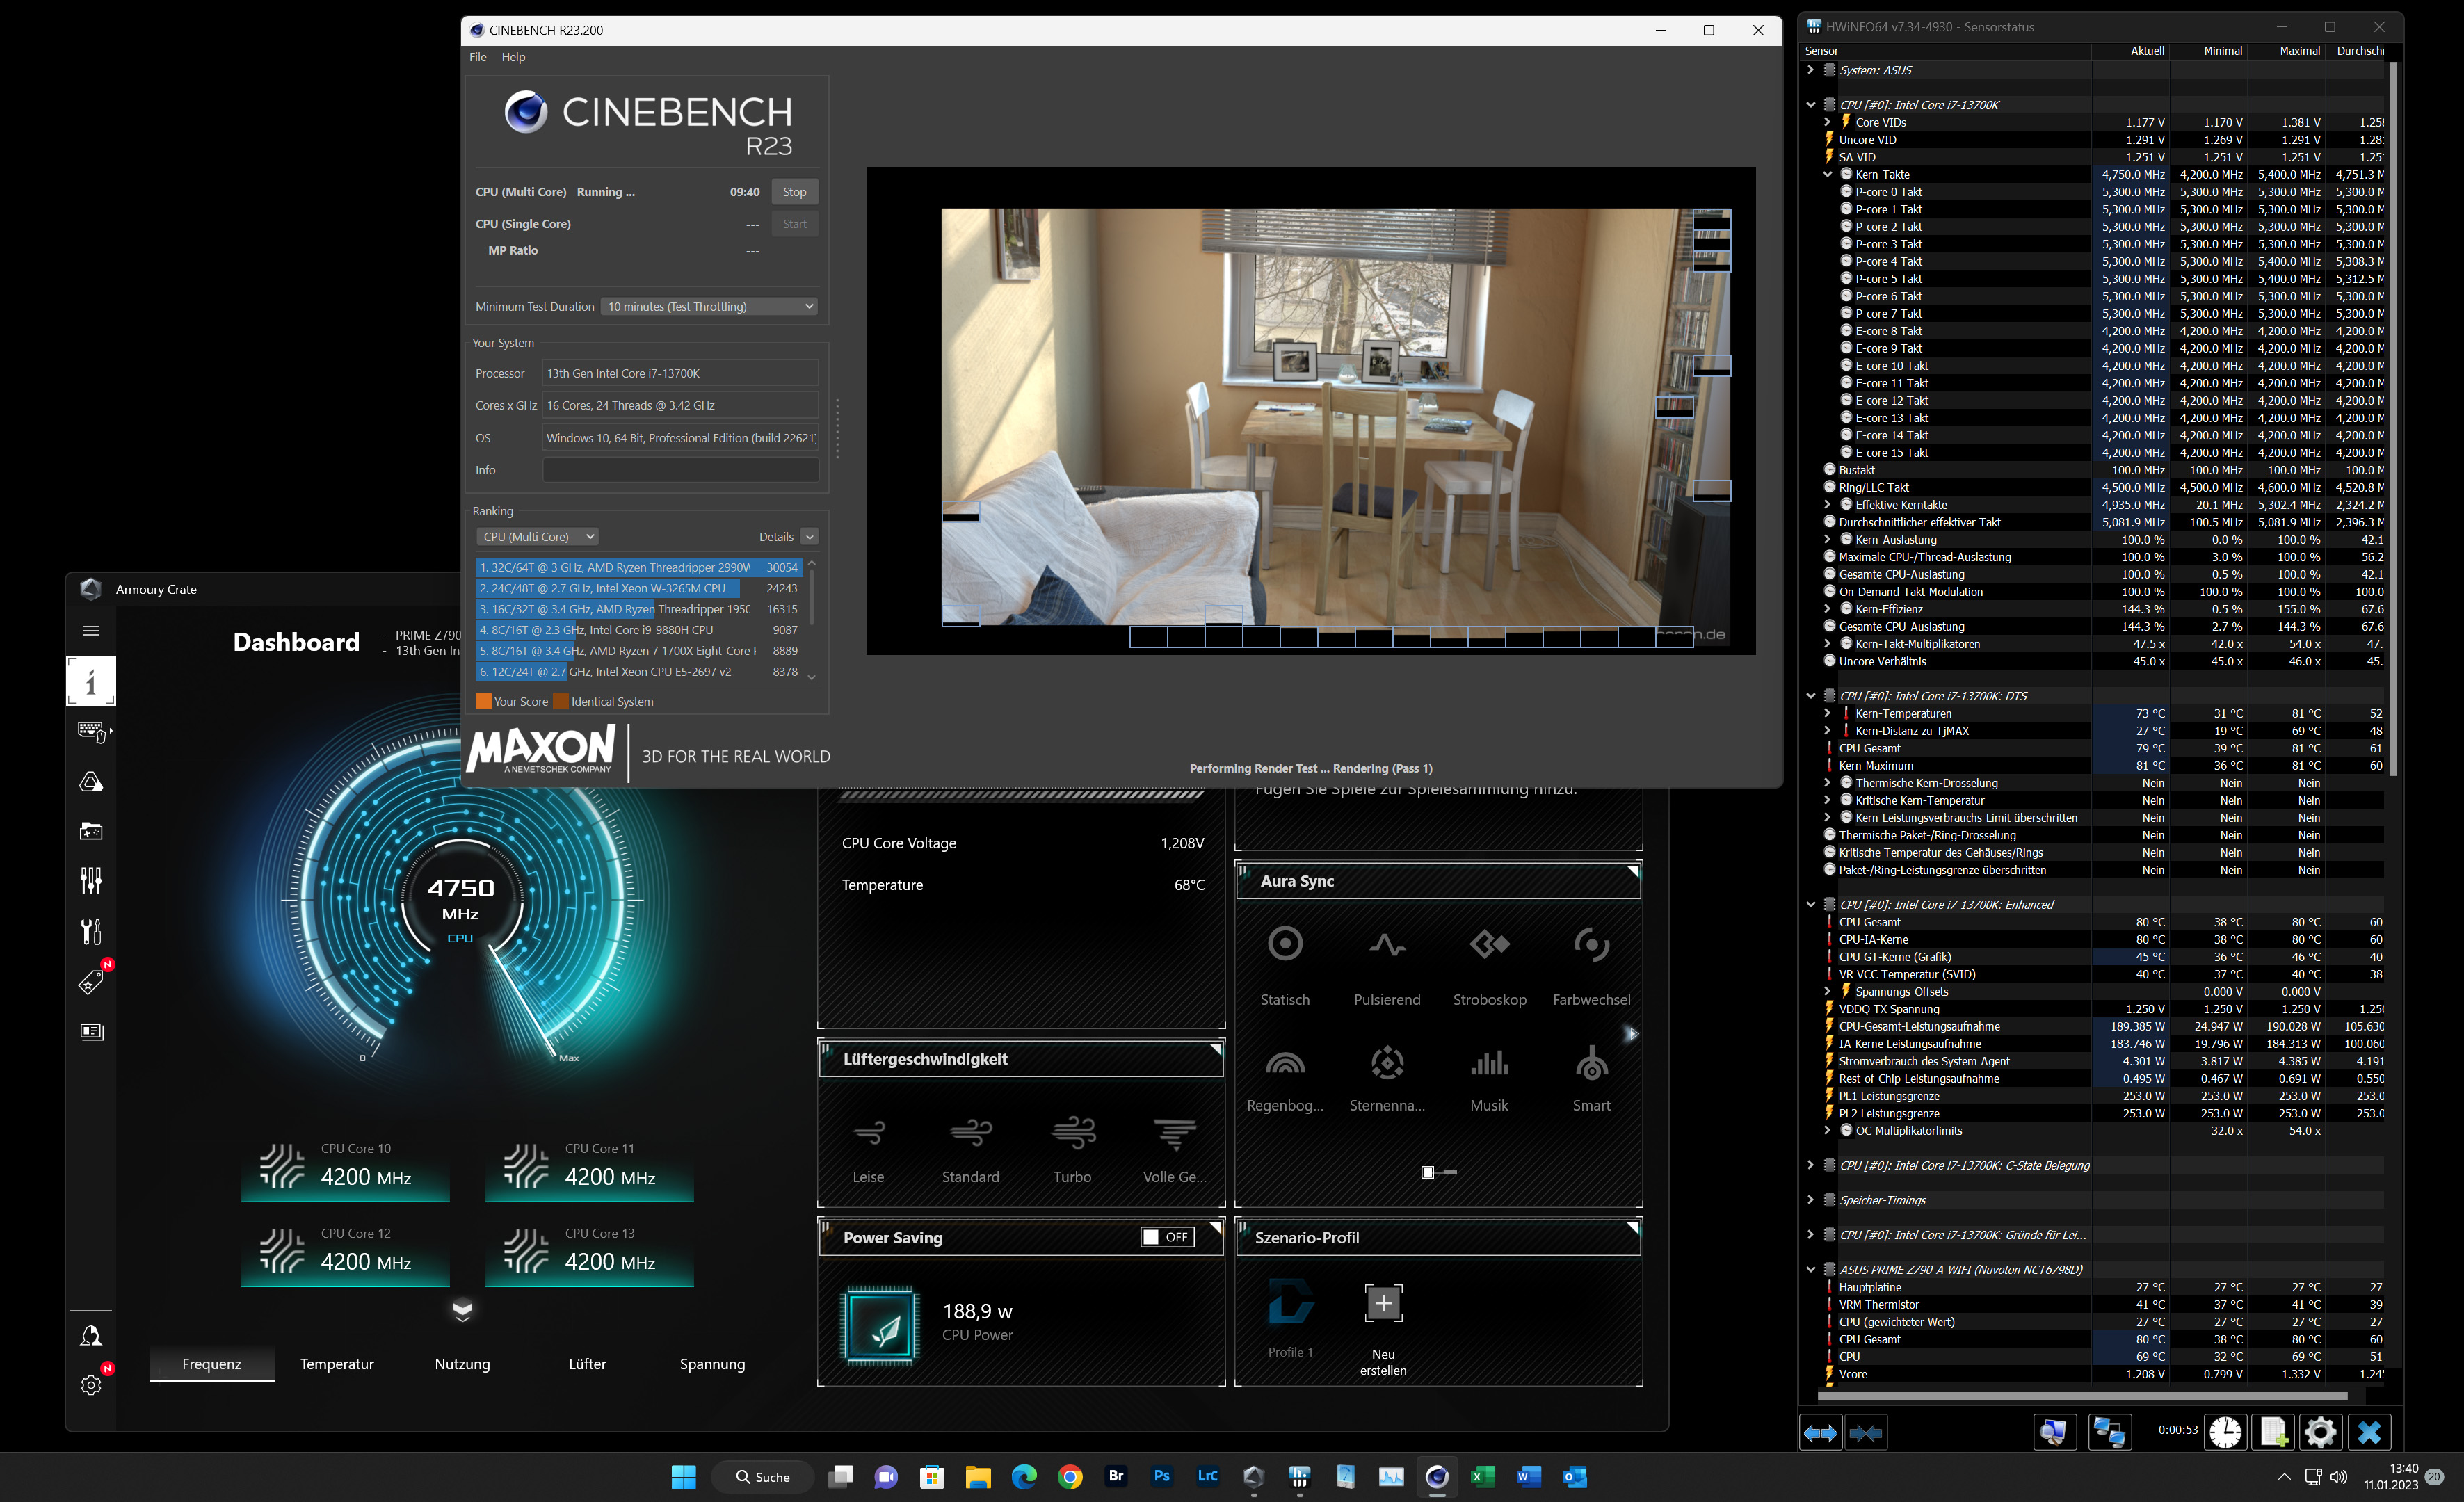Click the Aura Sync Statisch lighting icon
Viewport: 2464px width, 1502px height.
[x=1284, y=943]
